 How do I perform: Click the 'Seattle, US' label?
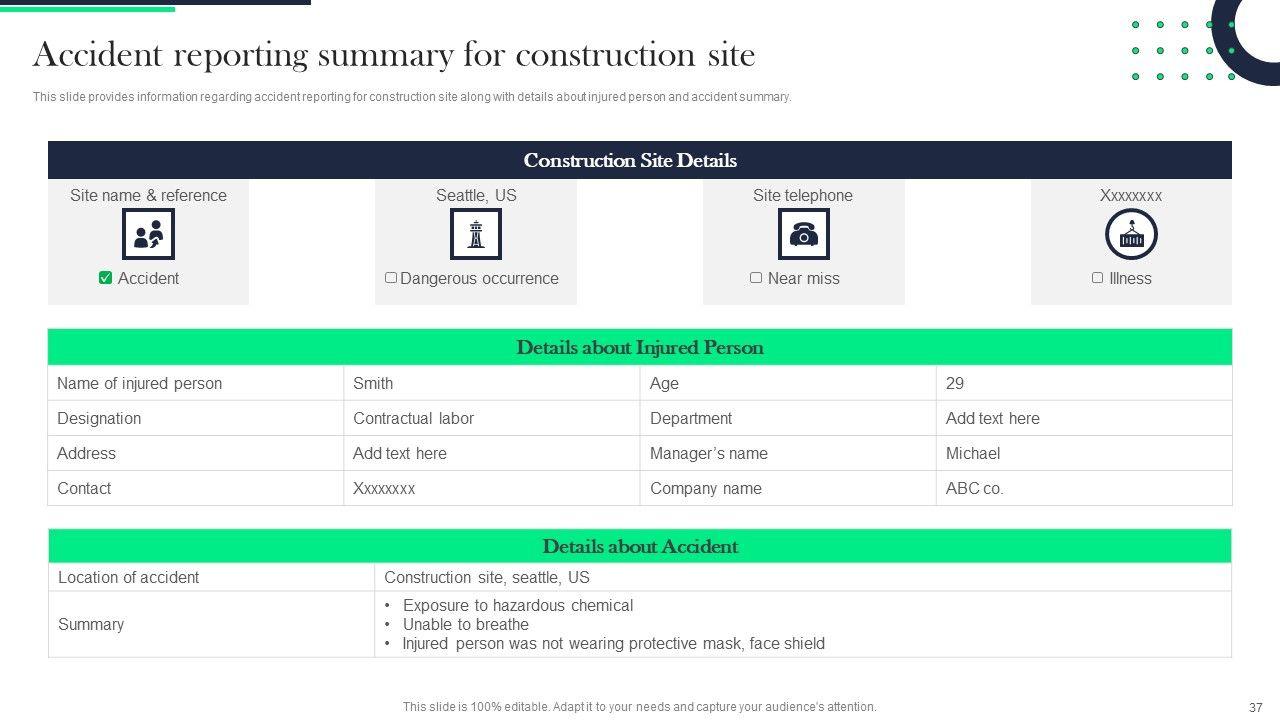pos(476,195)
